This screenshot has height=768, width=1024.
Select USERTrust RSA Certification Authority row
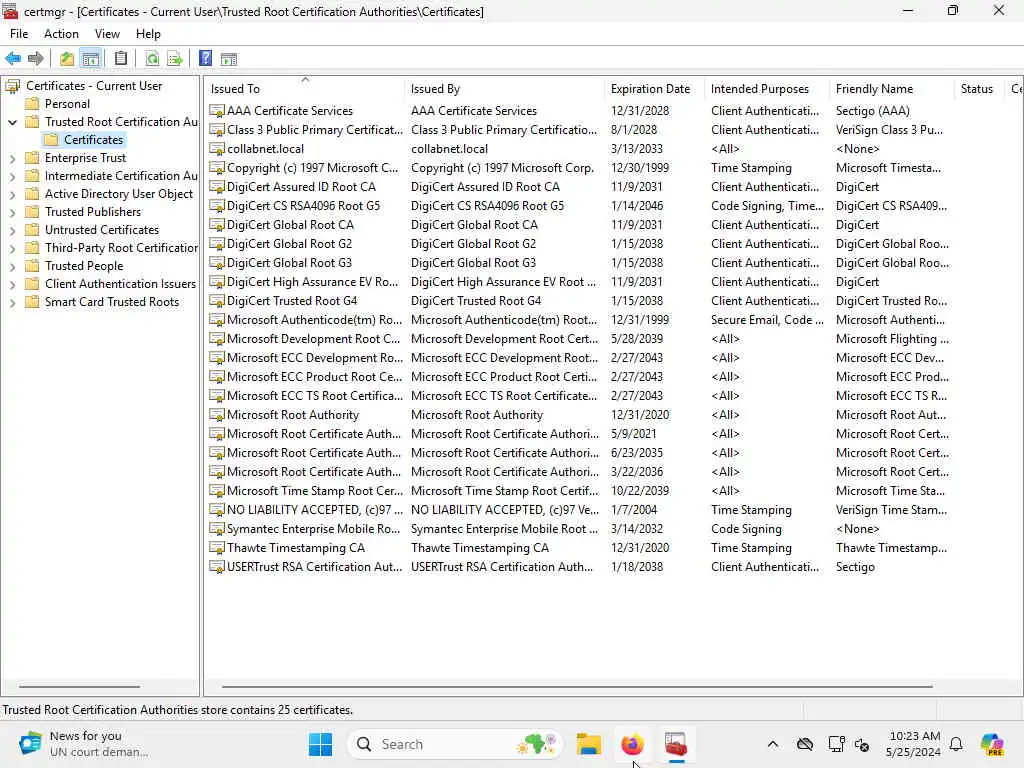tap(613, 567)
